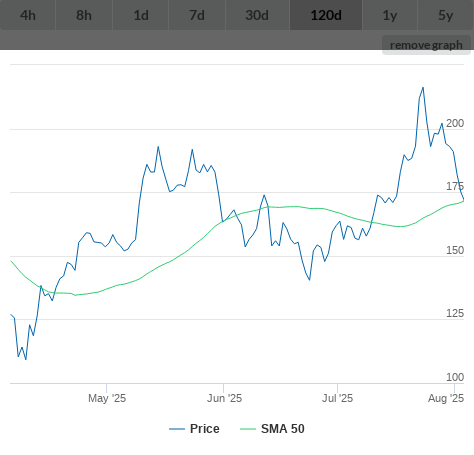Toggle the SMA 50 legend label
This screenshot has width=474, height=455.
point(283,429)
